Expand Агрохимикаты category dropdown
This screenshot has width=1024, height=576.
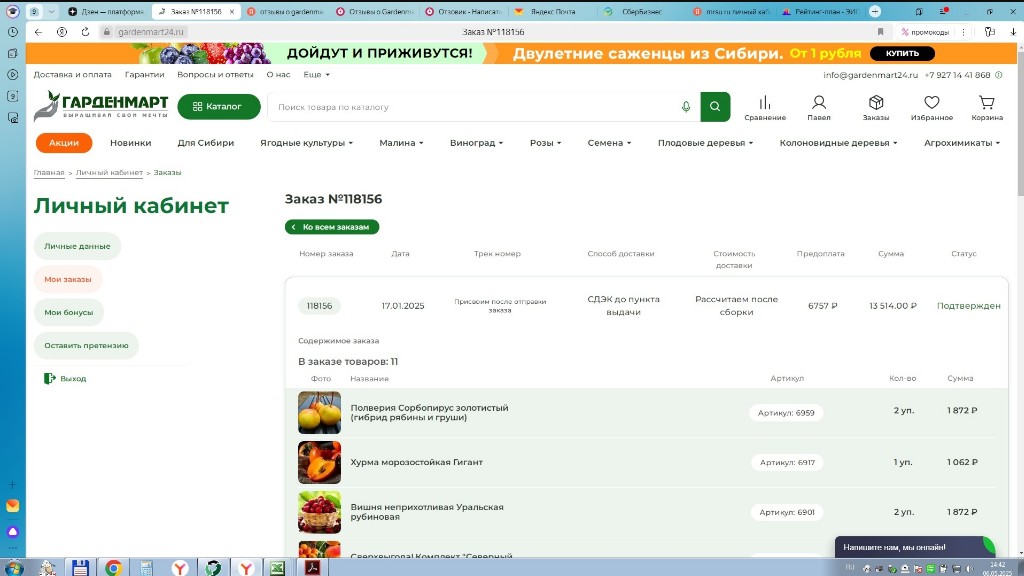(962, 142)
